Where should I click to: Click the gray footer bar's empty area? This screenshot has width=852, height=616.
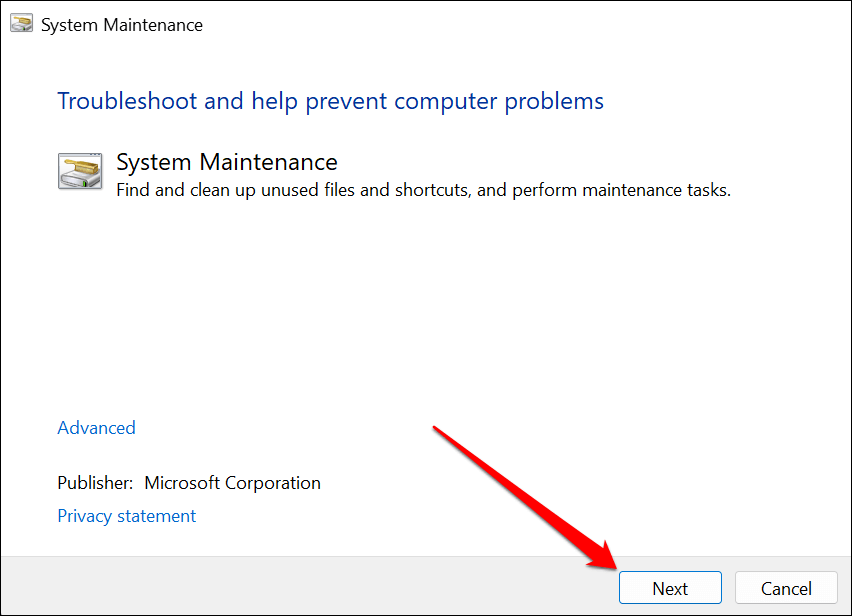pos(300,586)
